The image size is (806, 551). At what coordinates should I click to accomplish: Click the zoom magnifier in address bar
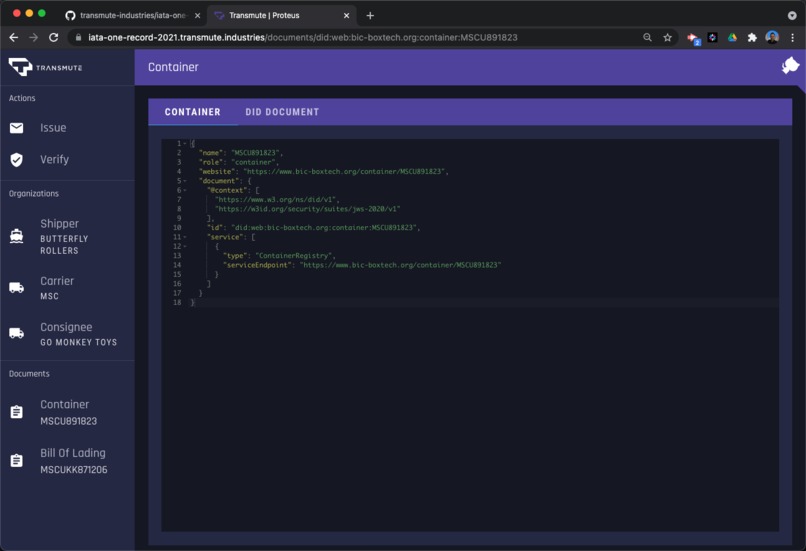647,38
